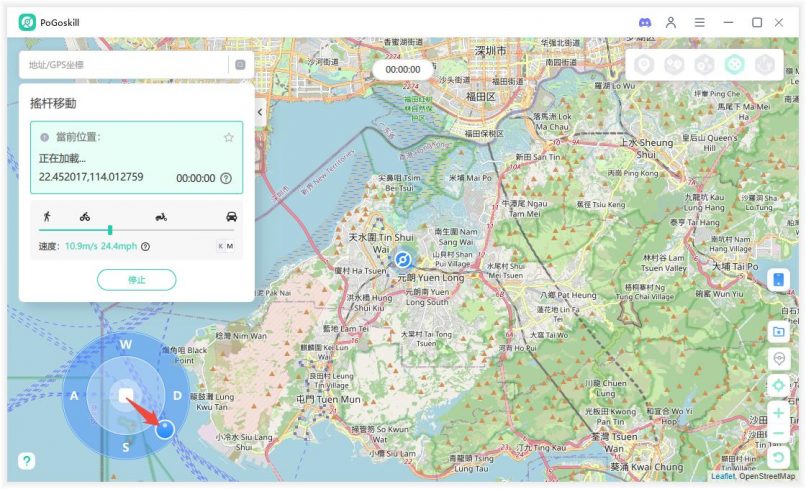Screen dimensions: 806x489
Task: Select the multi-spot route mode icon
Action: (704, 64)
